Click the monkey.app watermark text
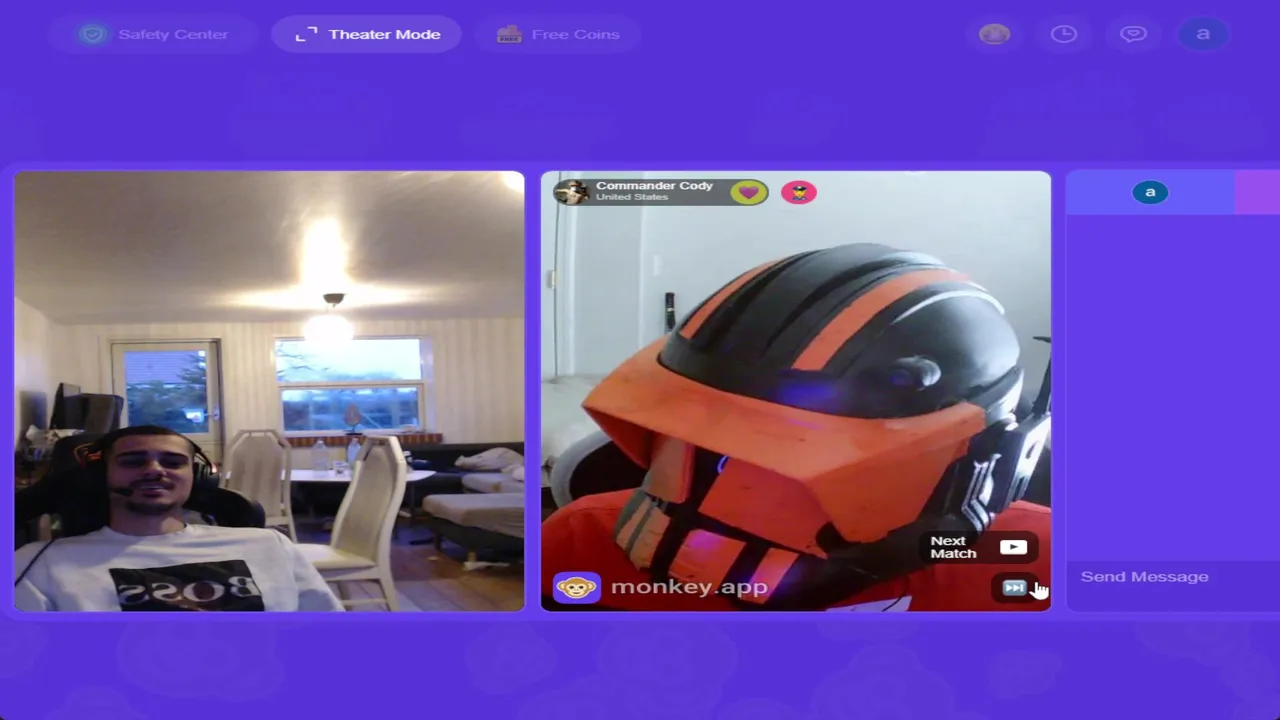The height and width of the screenshot is (720, 1280). [x=689, y=587]
